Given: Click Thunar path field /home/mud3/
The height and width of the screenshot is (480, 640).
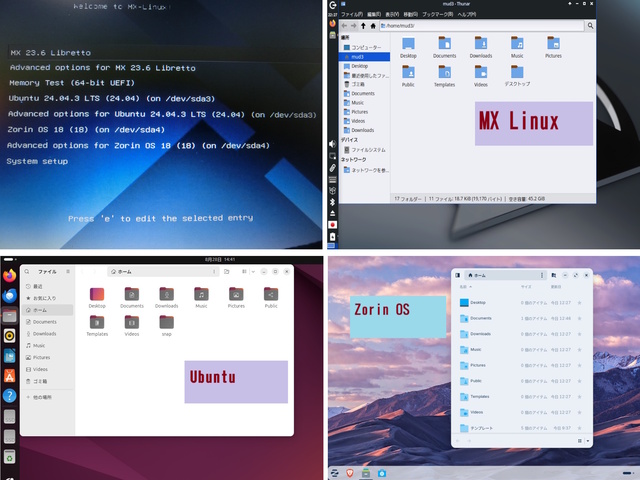Looking at the screenshot, I should click(x=482, y=26).
